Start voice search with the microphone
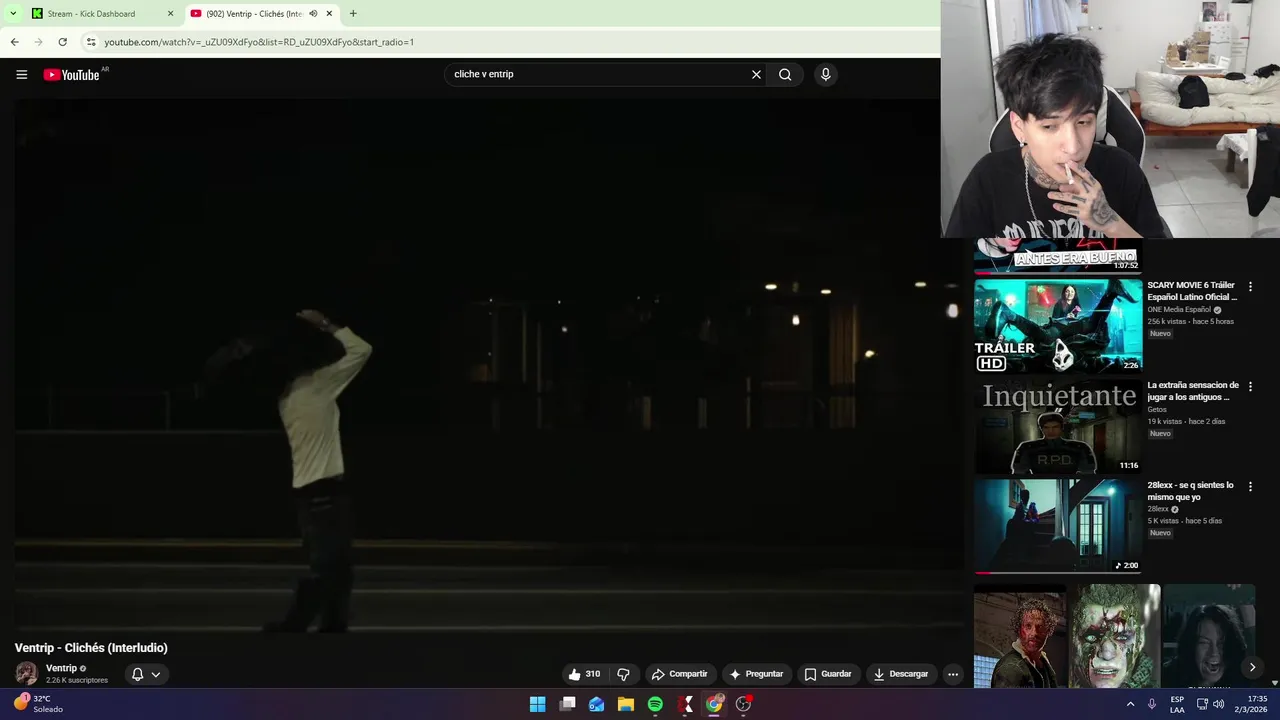Screen dimensions: 1280x720 tap(825, 74)
